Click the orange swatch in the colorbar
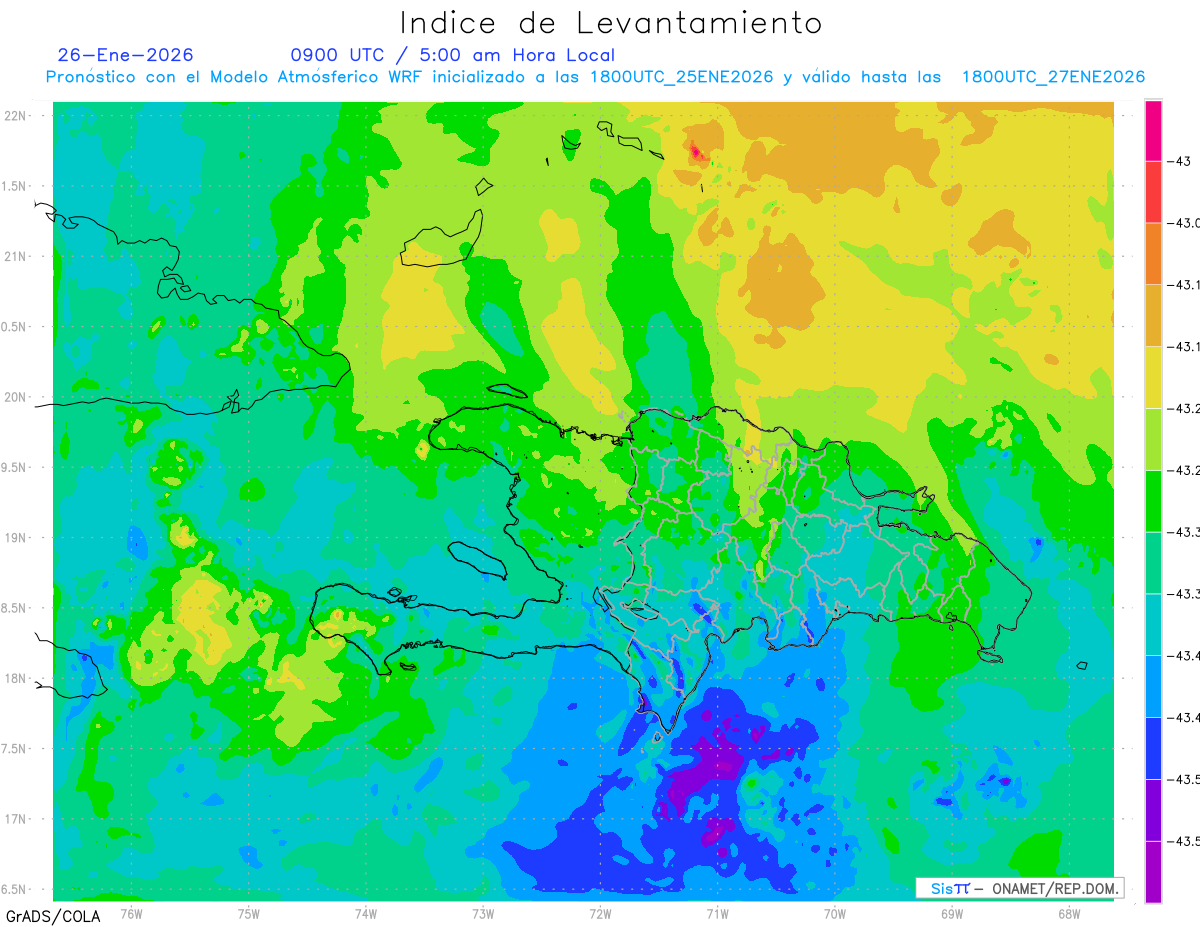 tap(1153, 254)
